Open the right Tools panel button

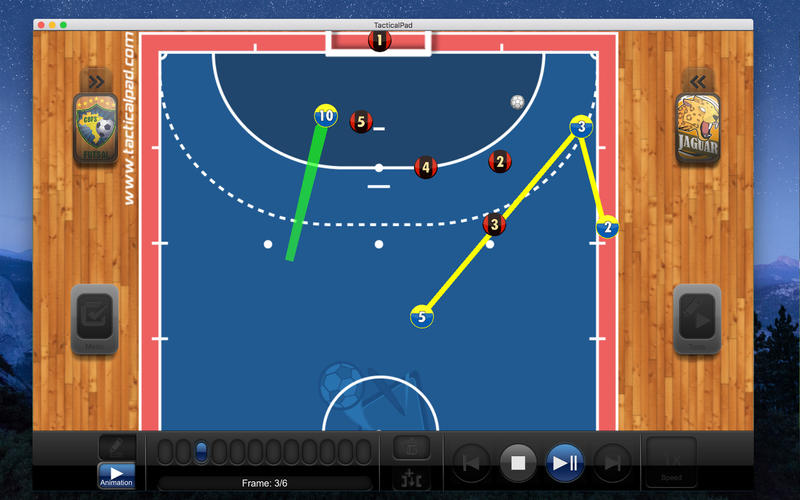[697, 319]
